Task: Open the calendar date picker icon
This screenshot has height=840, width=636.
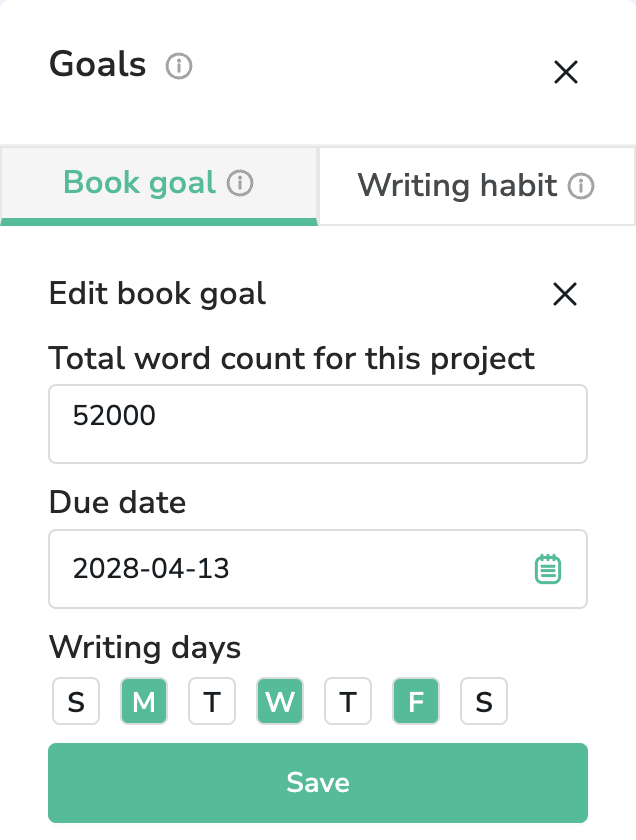Action: tap(548, 569)
